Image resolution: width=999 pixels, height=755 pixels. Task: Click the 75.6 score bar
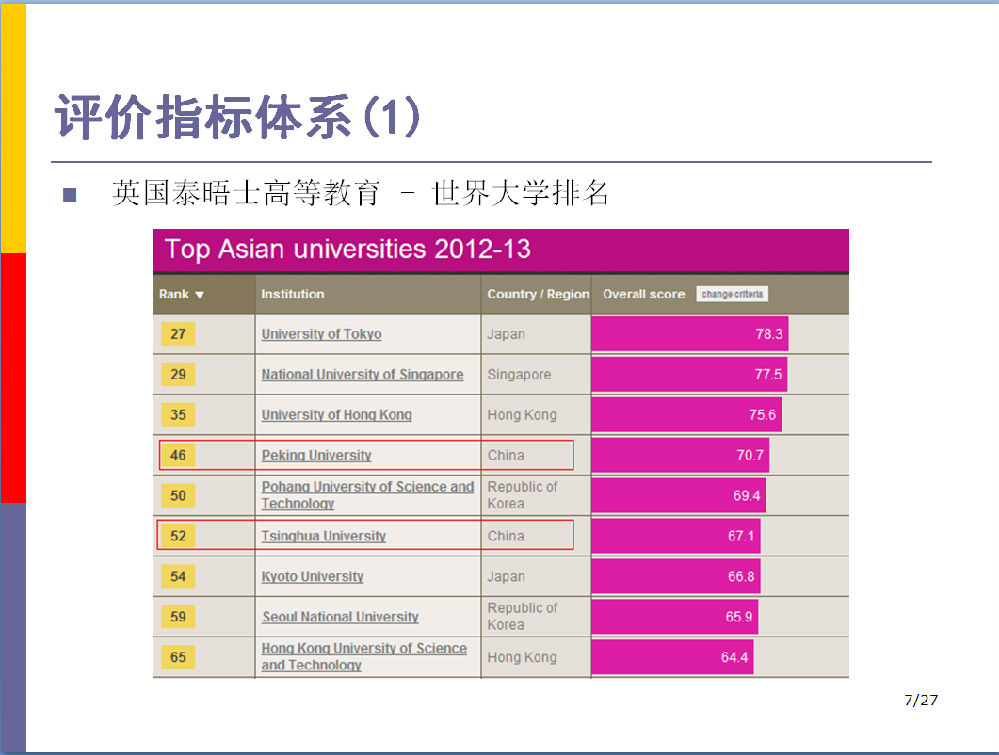[686, 415]
